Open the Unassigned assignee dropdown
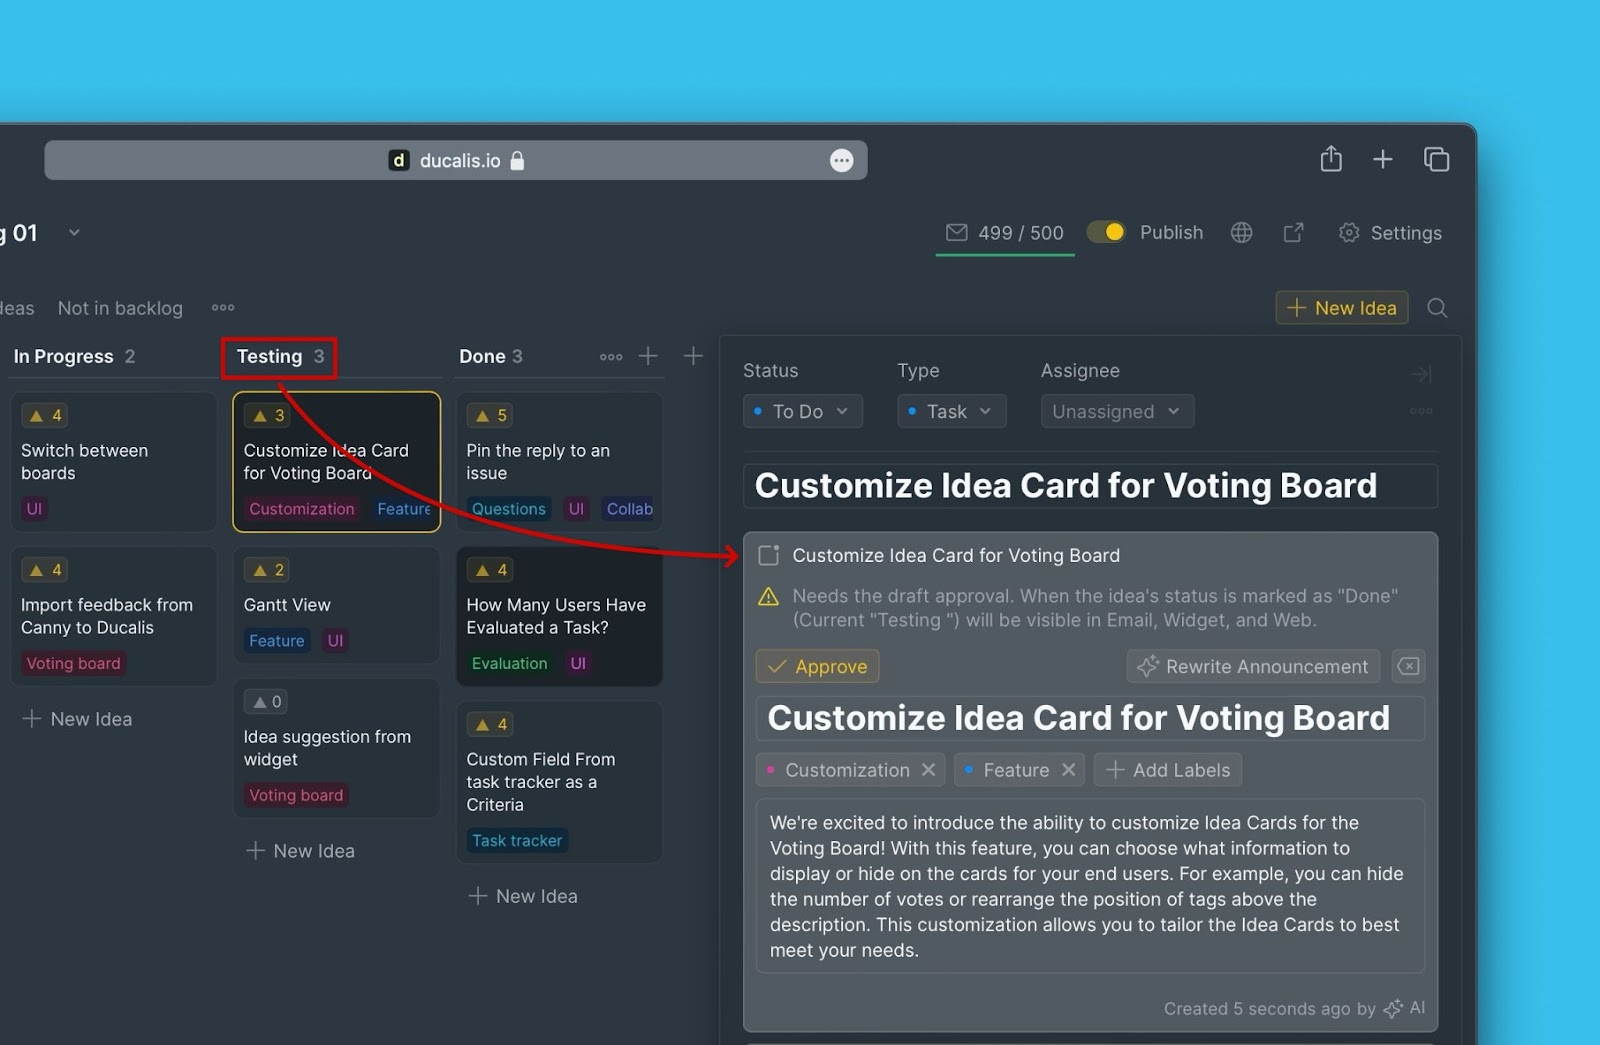The height and width of the screenshot is (1045, 1600). [1116, 412]
